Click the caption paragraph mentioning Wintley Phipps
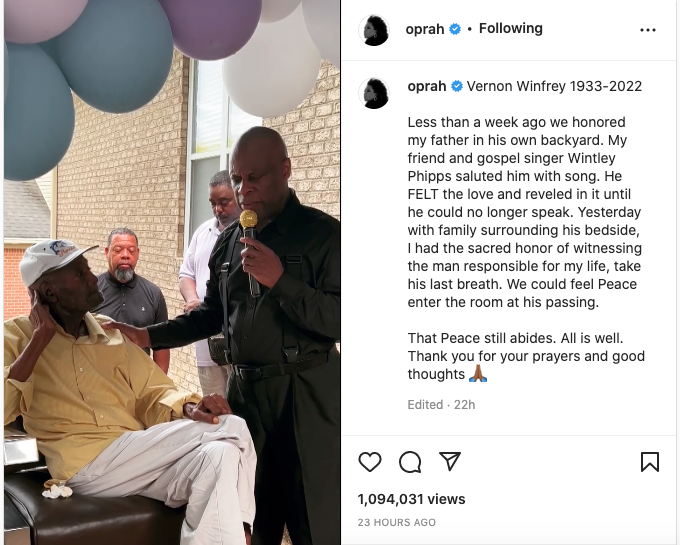 [x=525, y=212]
